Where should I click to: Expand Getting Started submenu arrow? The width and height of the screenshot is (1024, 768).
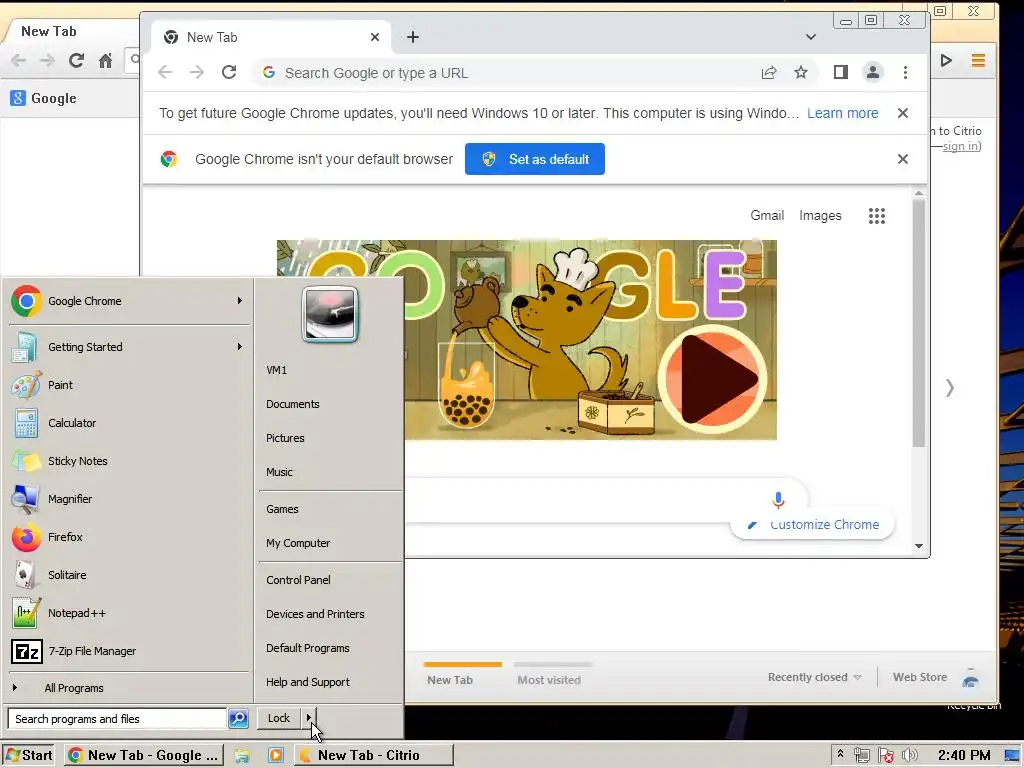[x=240, y=347]
